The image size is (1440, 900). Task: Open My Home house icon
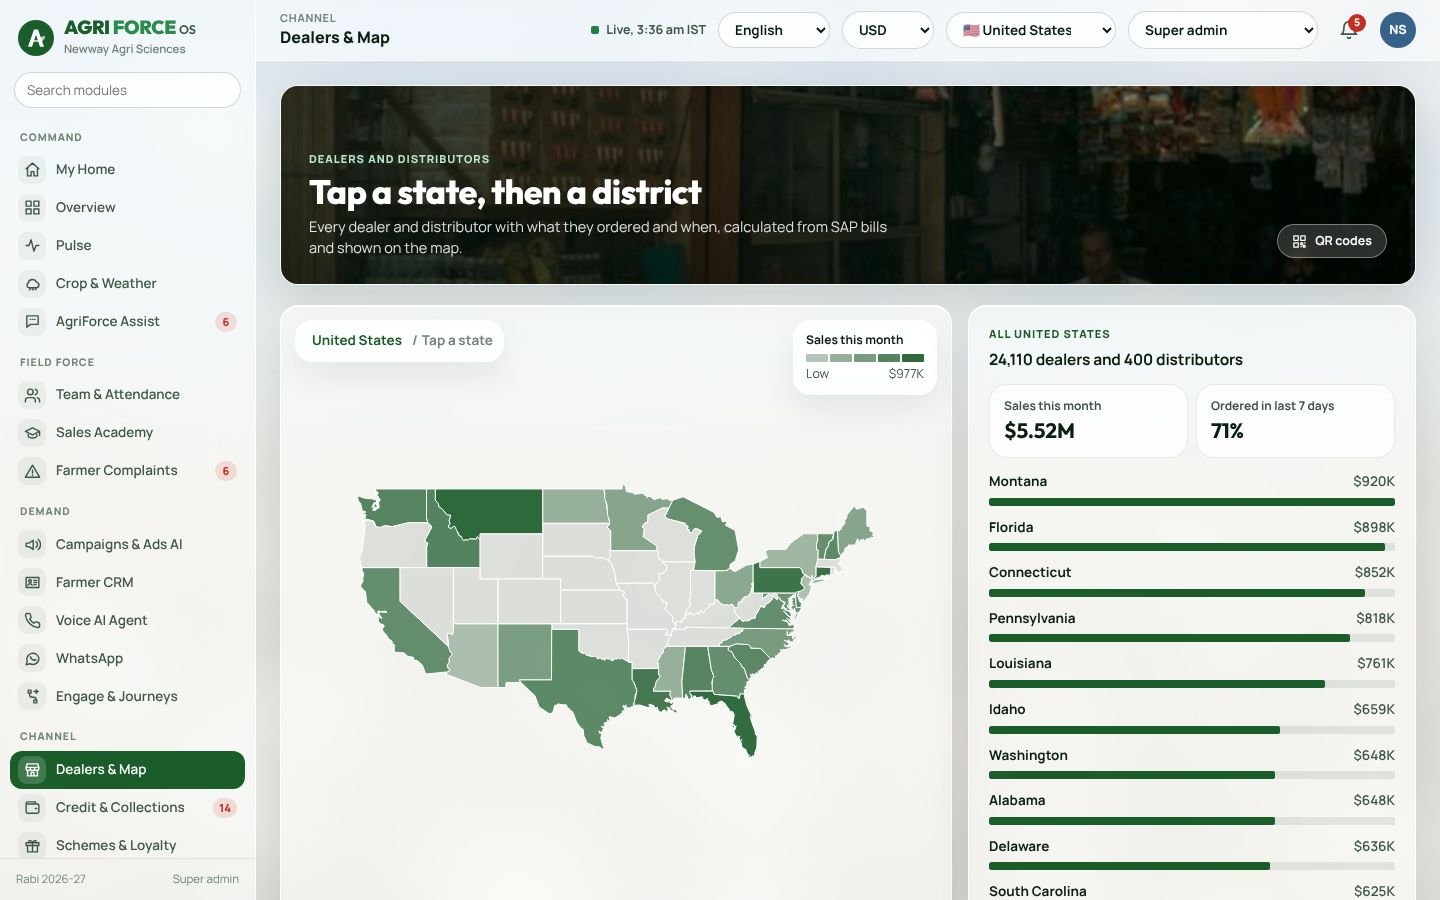33,170
